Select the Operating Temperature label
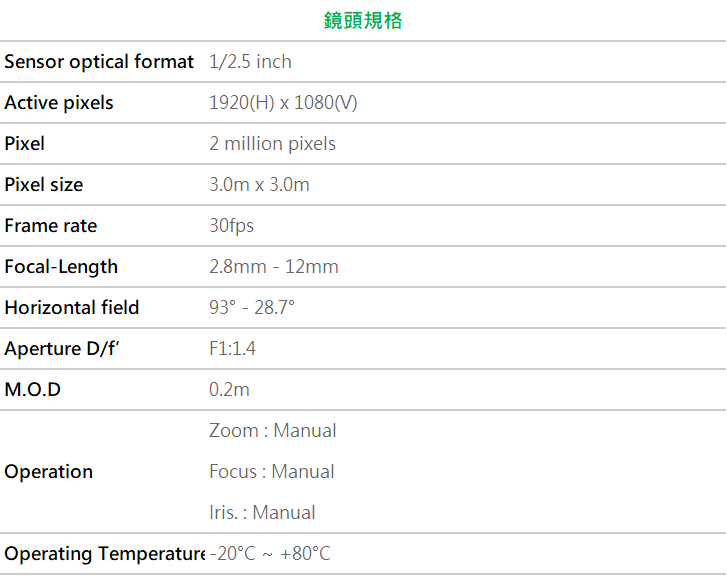 click(104, 554)
